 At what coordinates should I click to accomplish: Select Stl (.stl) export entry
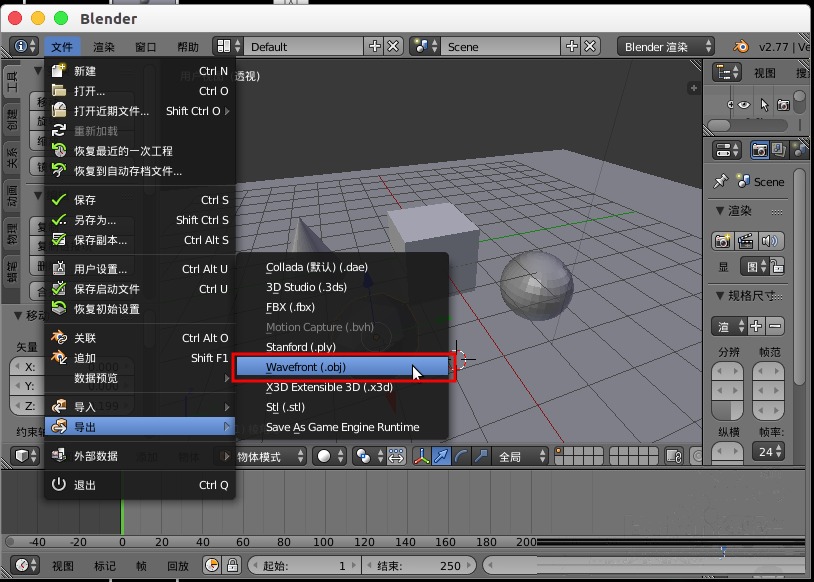coord(342,407)
